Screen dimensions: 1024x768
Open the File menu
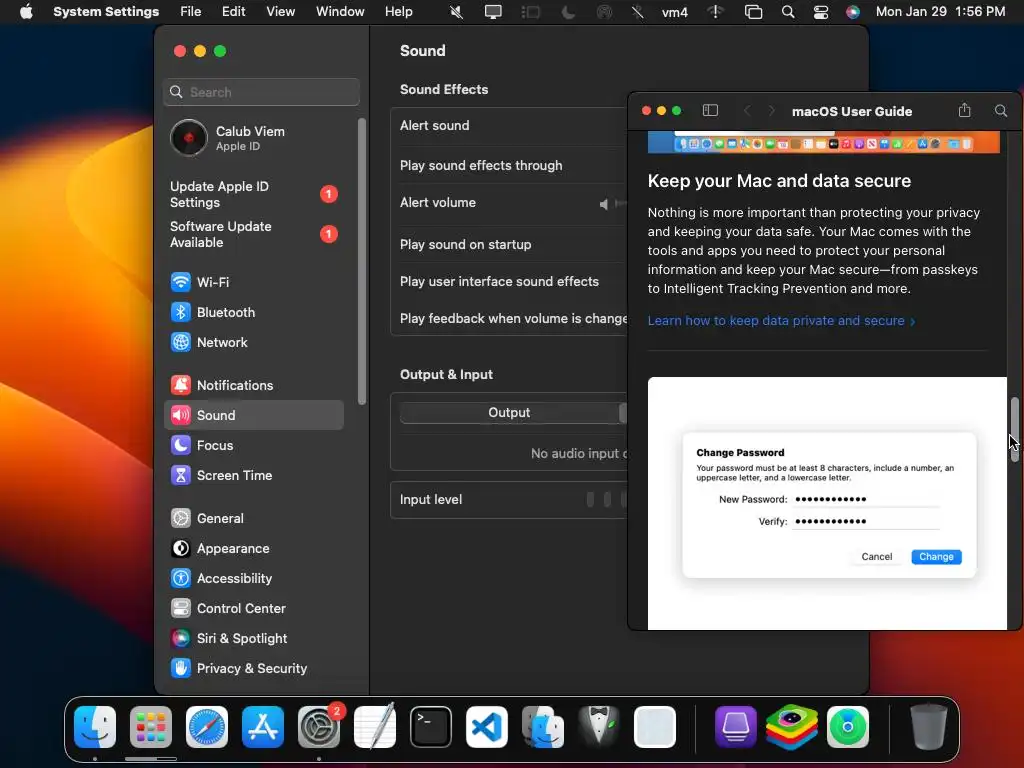191,12
